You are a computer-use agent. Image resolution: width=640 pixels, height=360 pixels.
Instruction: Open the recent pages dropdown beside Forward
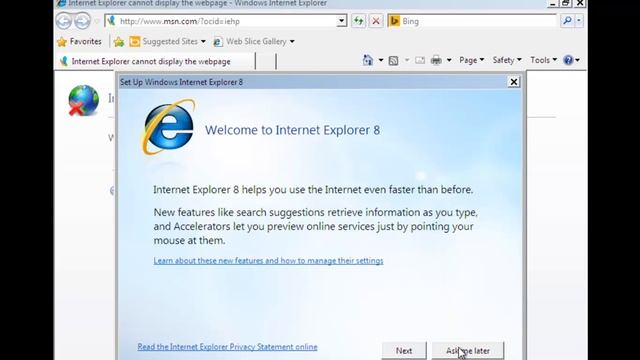[97, 21]
